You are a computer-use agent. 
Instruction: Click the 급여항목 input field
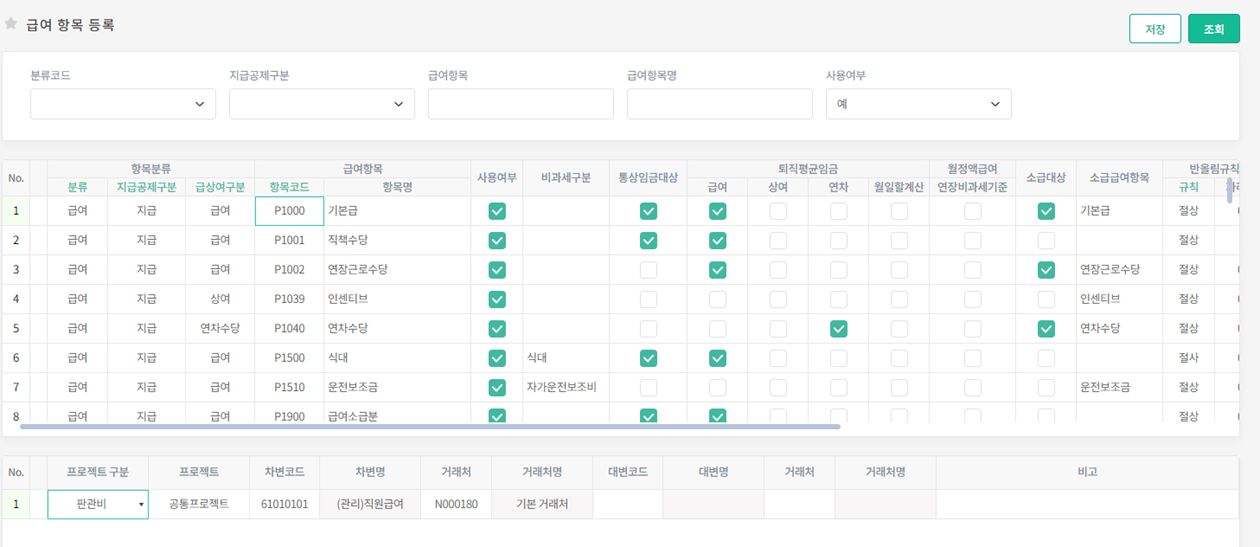(520, 104)
